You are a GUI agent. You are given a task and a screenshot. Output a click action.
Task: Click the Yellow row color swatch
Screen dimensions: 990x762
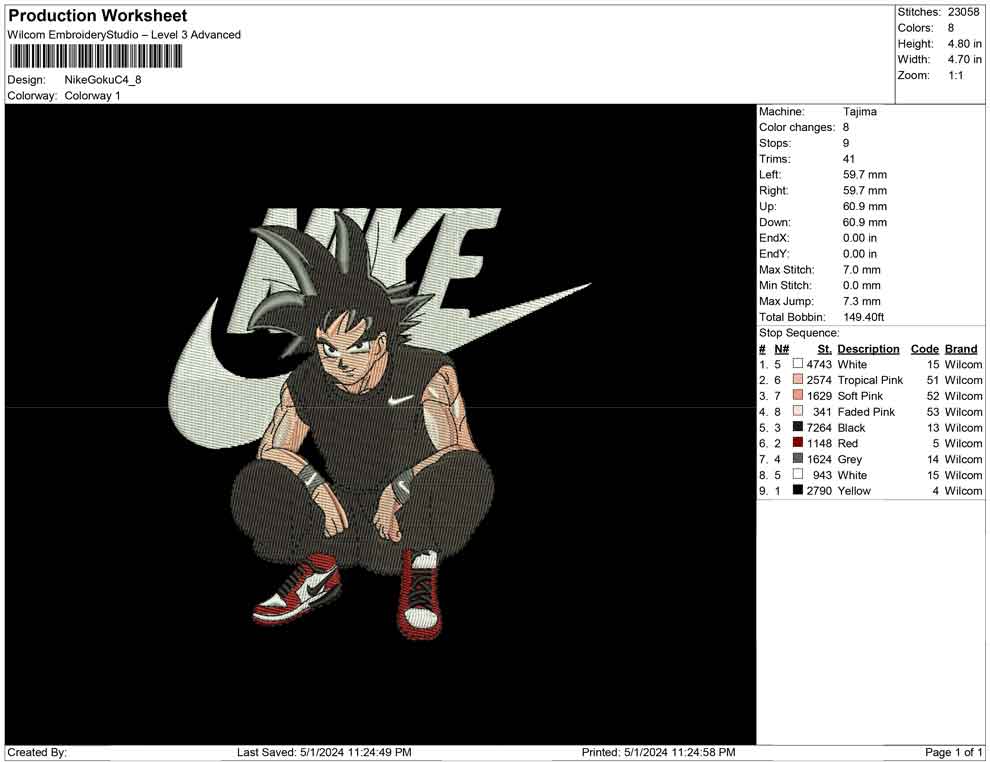click(x=797, y=490)
